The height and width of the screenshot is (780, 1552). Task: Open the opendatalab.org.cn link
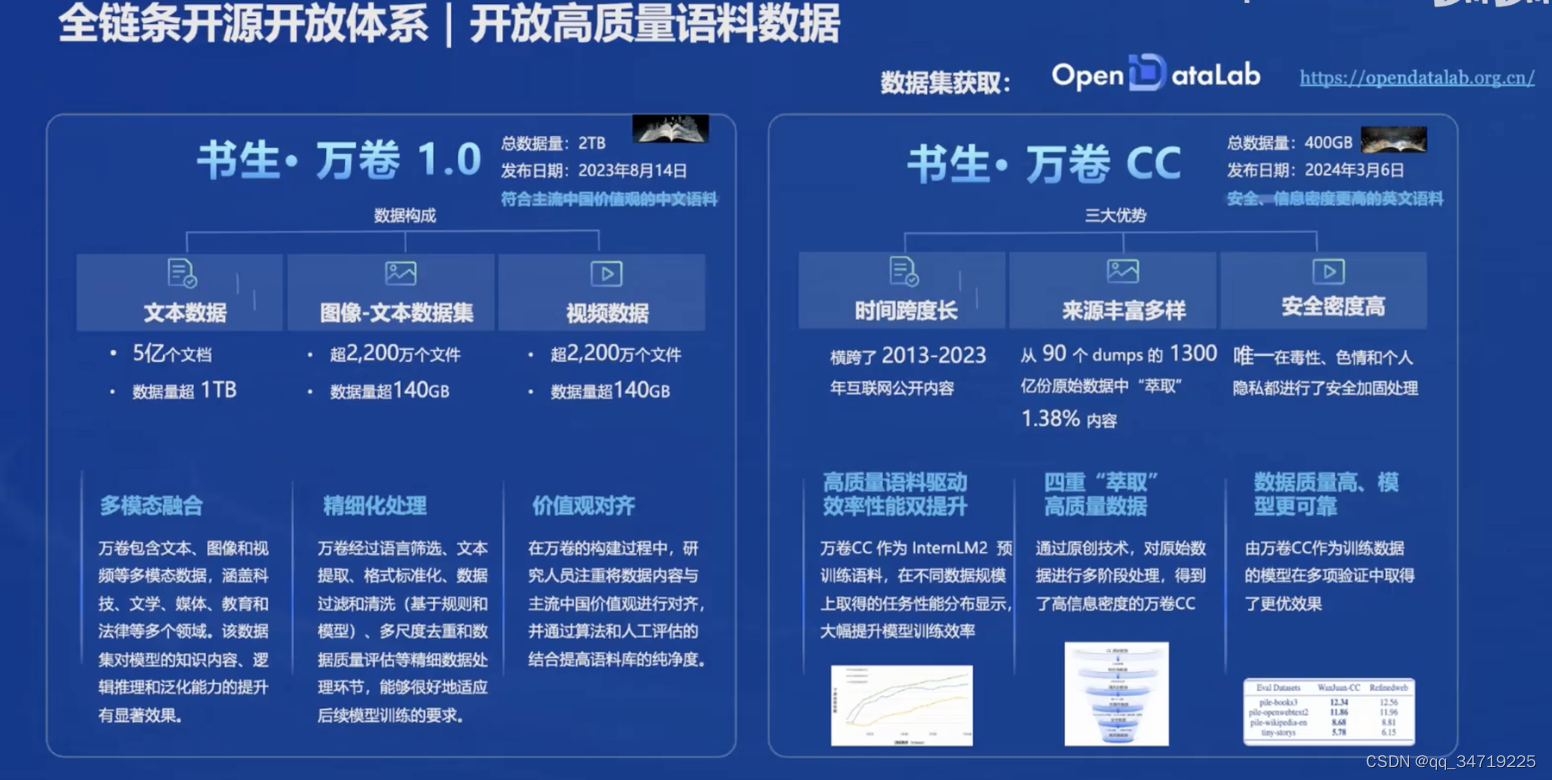(1417, 78)
